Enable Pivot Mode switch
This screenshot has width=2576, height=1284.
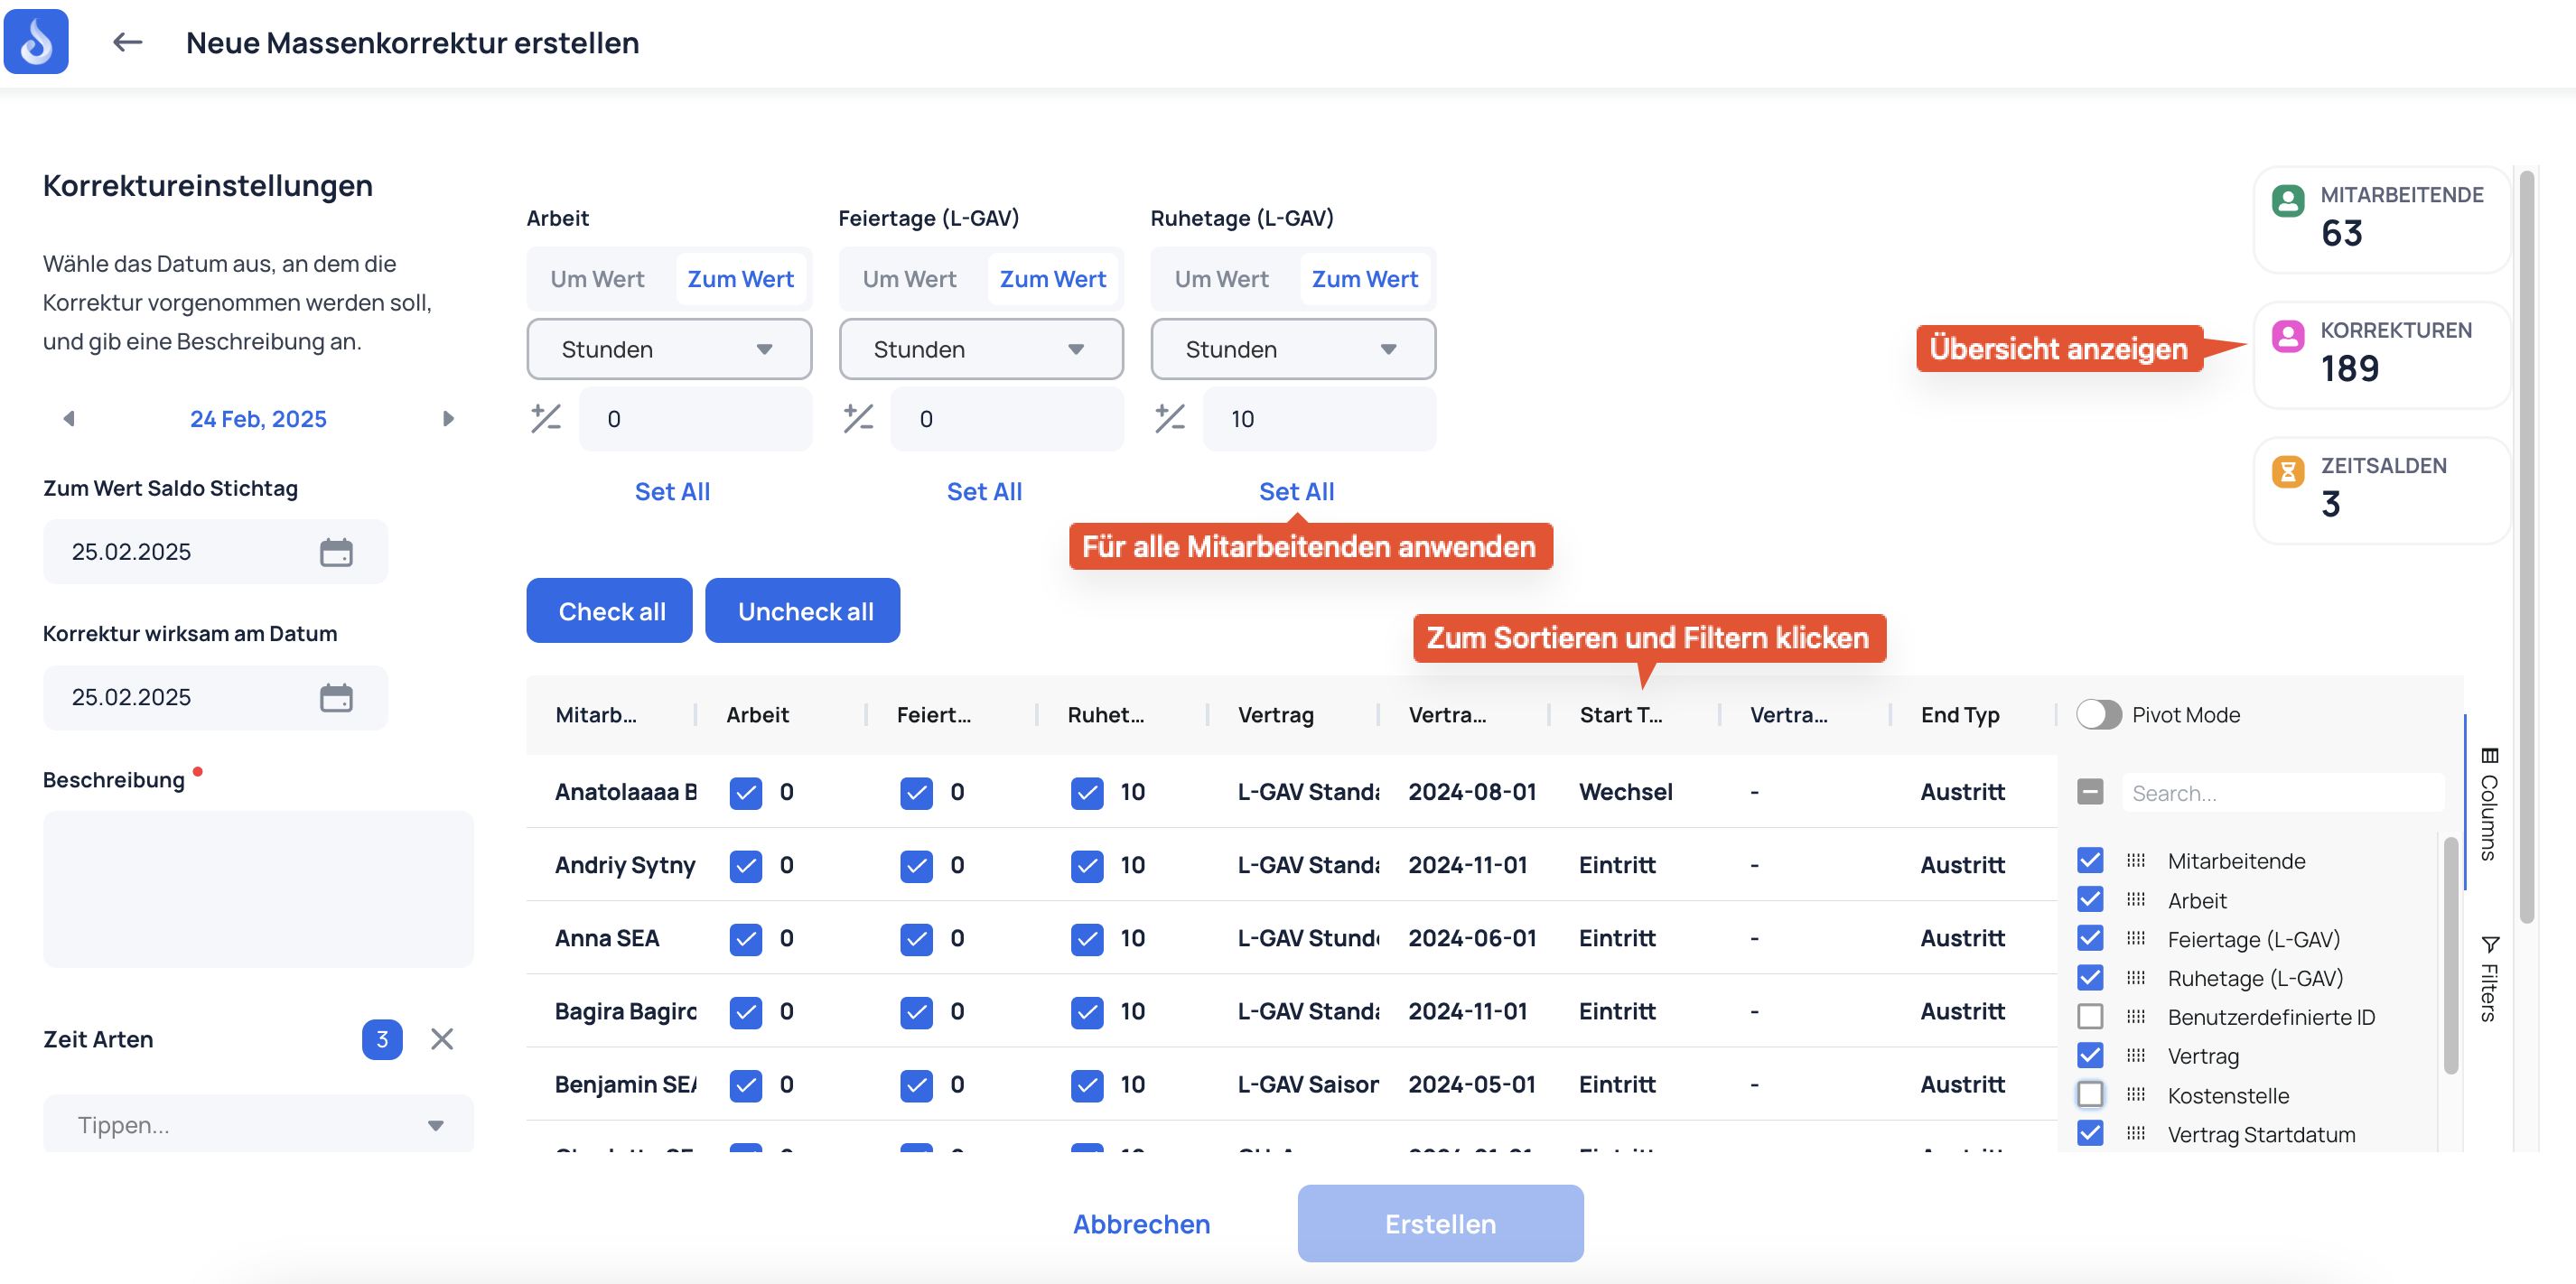click(x=2098, y=714)
